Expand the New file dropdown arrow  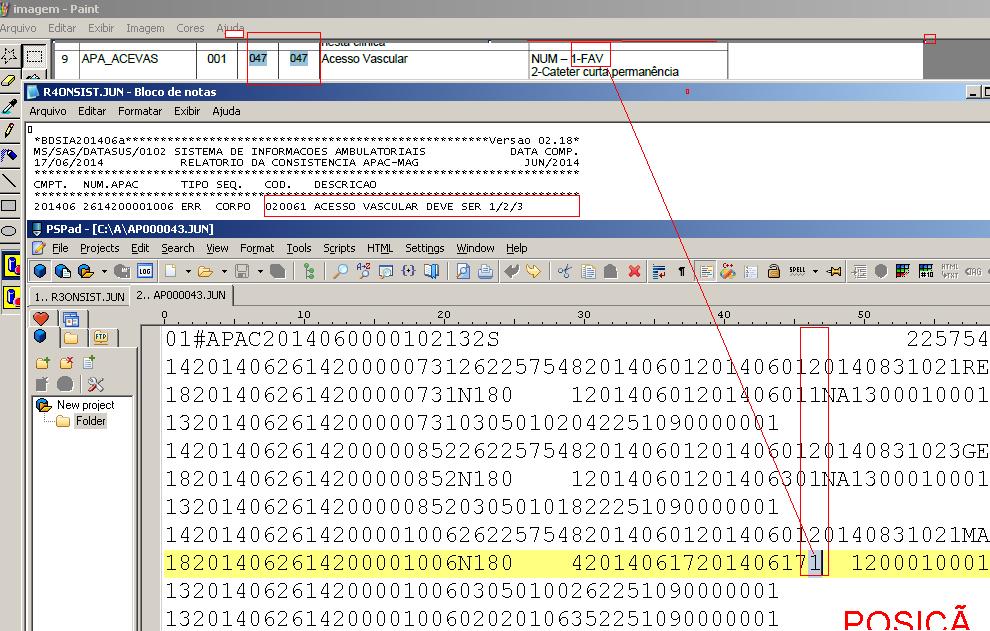tap(188, 272)
